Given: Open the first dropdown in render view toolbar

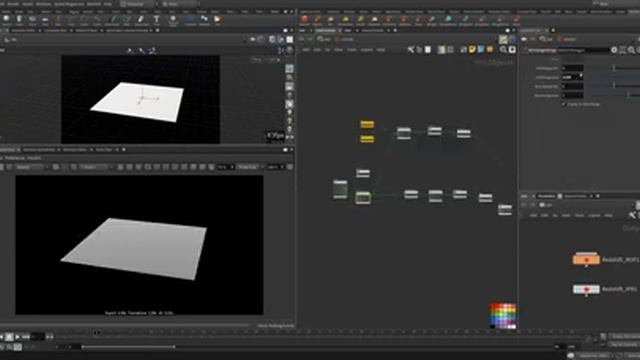Looking at the screenshot, I should 30,167.
